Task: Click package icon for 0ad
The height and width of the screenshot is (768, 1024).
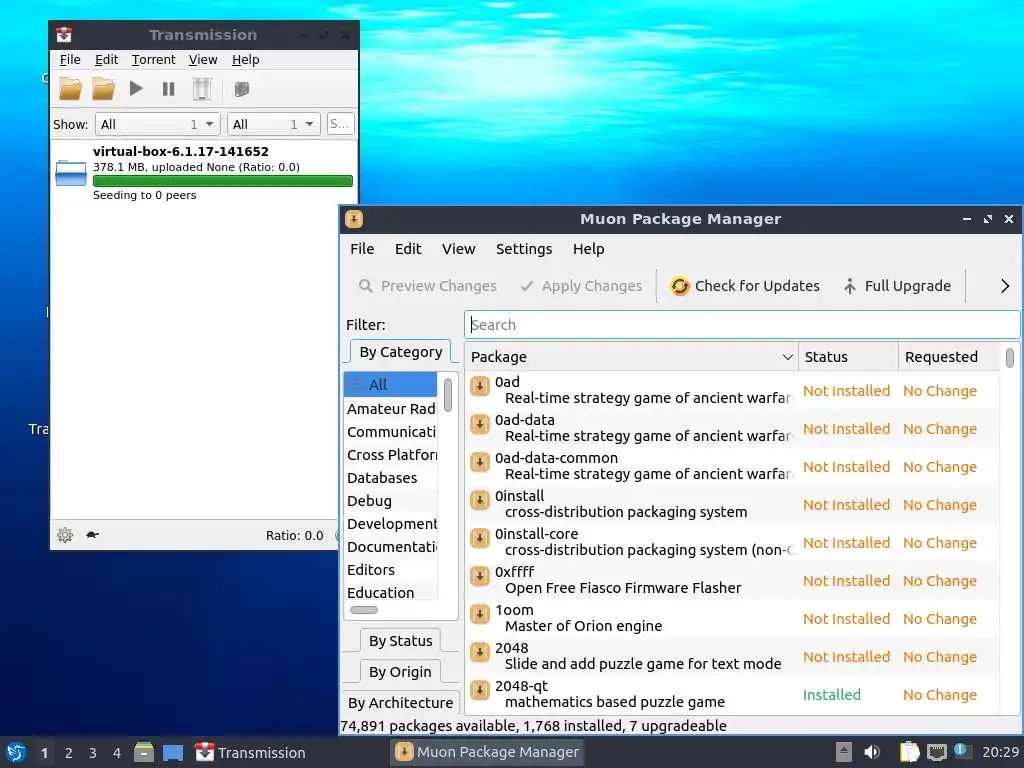Action: pyautogui.click(x=480, y=386)
